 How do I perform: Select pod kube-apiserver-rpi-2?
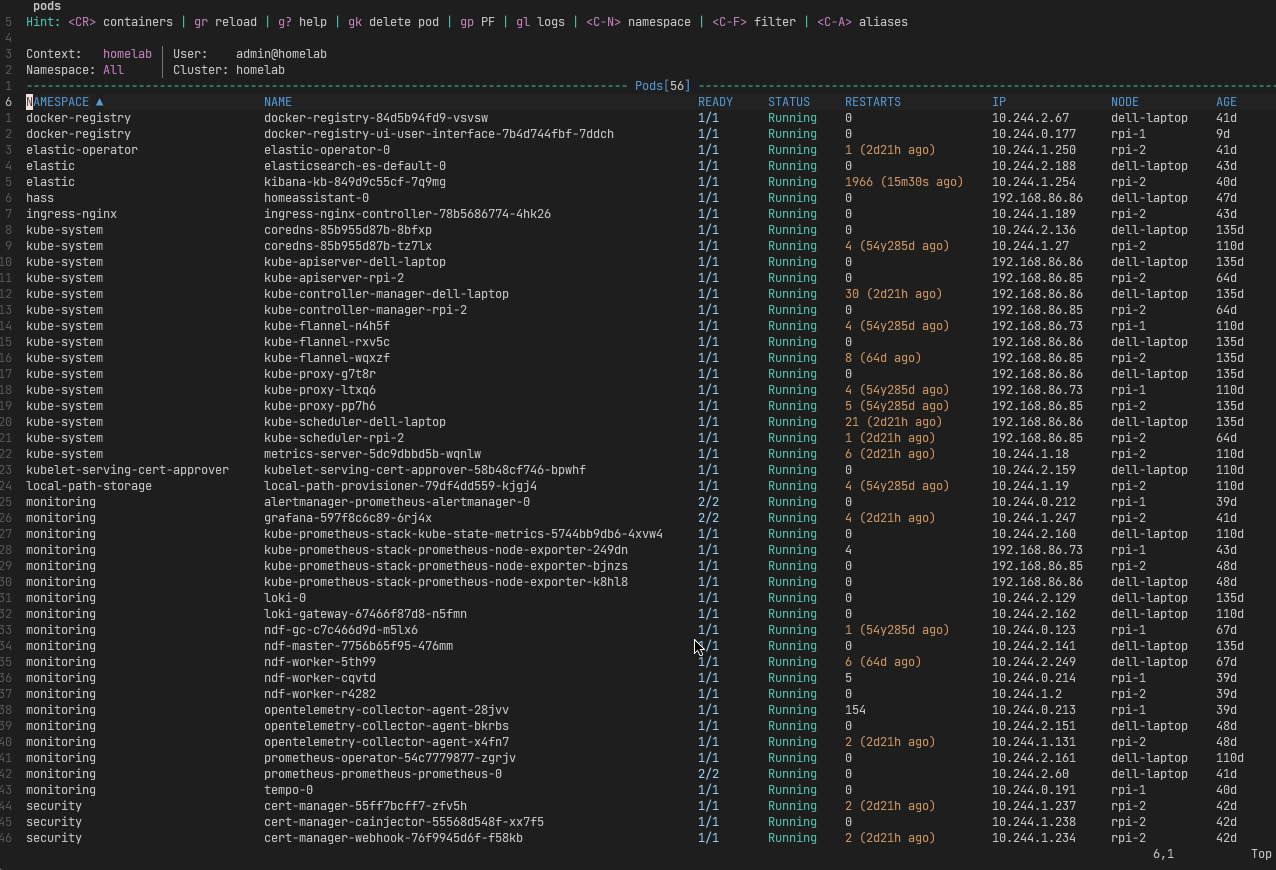[x=334, y=278]
